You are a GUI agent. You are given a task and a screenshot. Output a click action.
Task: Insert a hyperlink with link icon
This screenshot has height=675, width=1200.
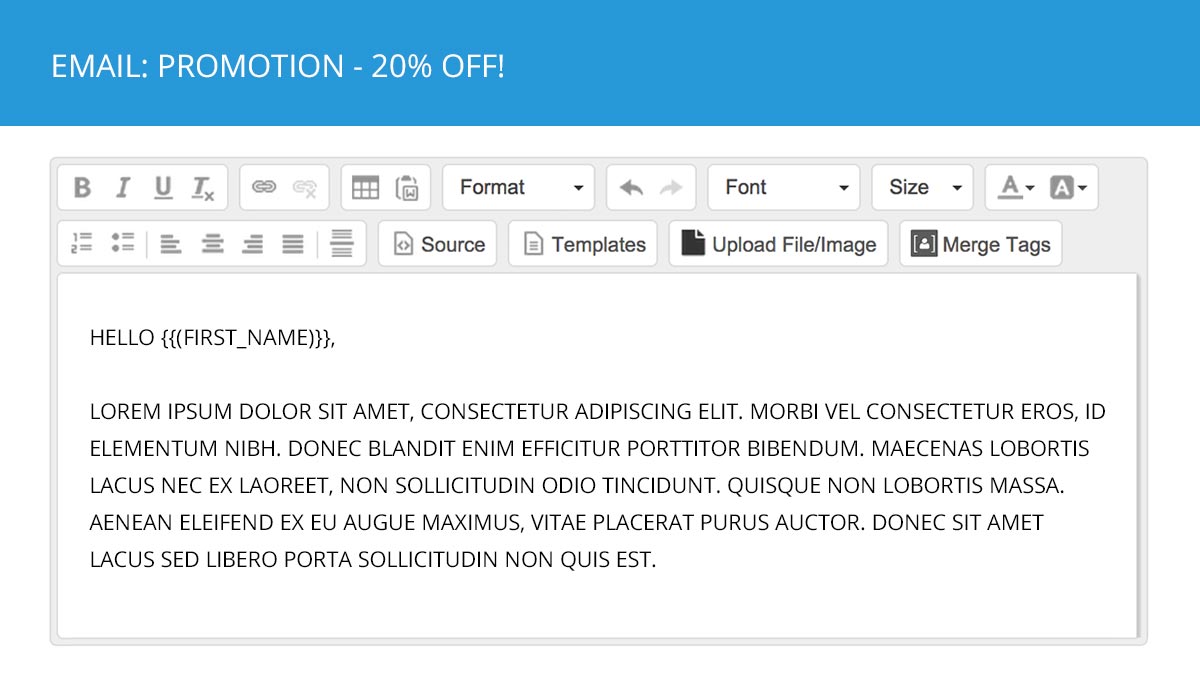pyautogui.click(x=264, y=187)
